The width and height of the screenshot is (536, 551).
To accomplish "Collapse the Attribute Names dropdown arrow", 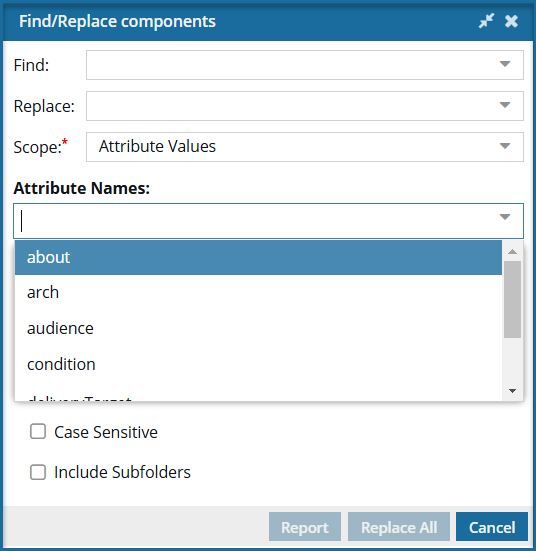I will point(505,217).
